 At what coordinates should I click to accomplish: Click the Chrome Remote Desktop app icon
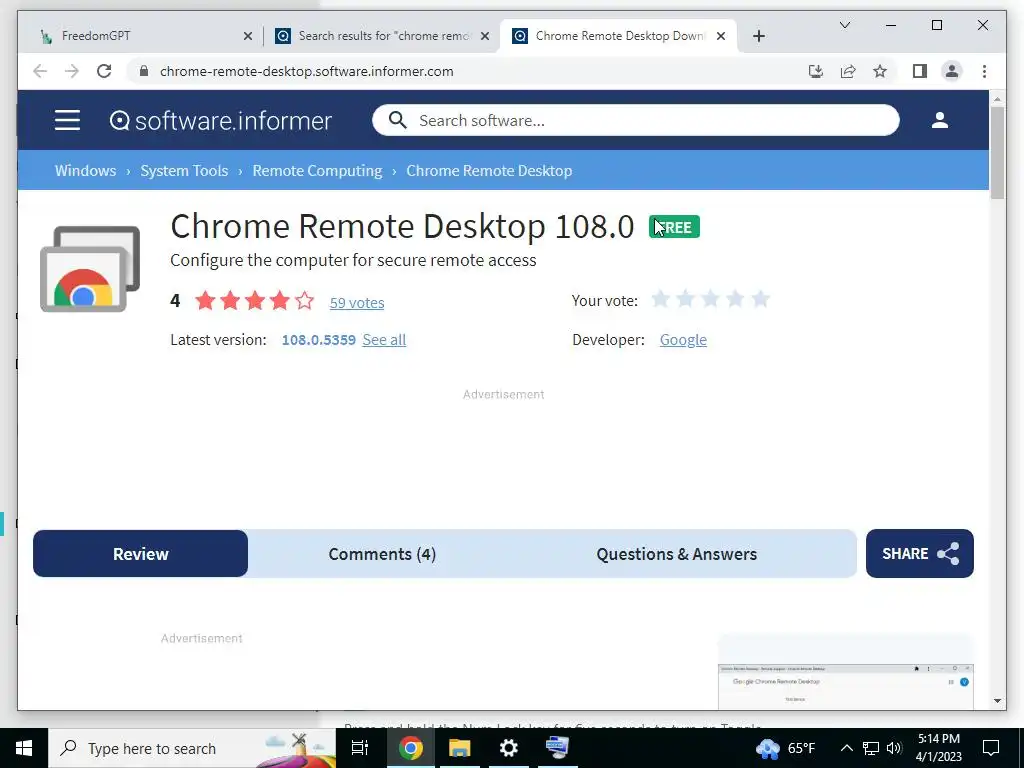pos(90,268)
